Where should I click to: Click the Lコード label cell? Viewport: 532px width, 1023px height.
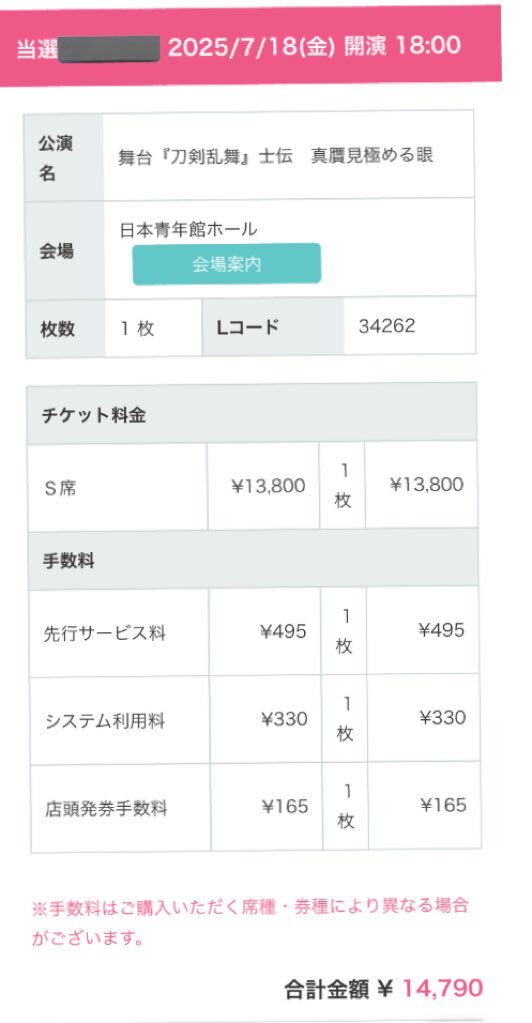point(273,327)
